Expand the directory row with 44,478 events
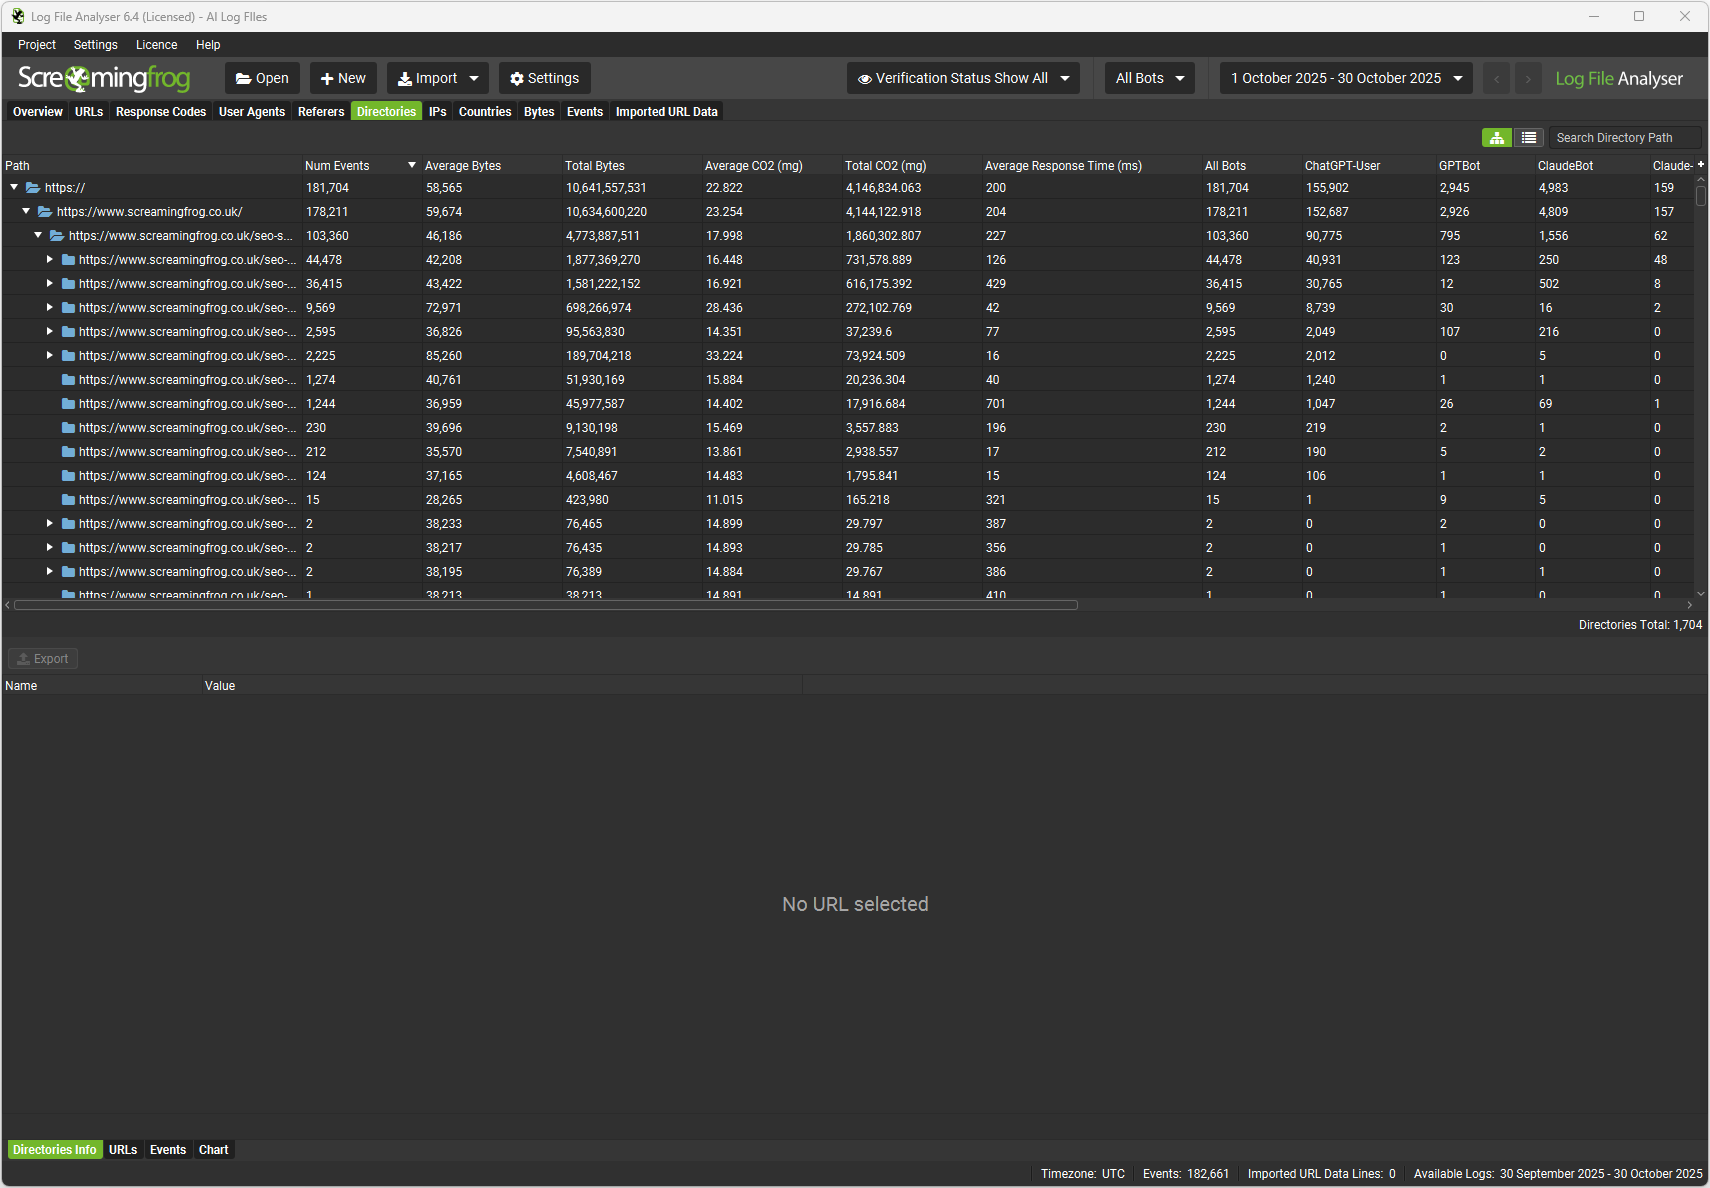 pos(49,259)
